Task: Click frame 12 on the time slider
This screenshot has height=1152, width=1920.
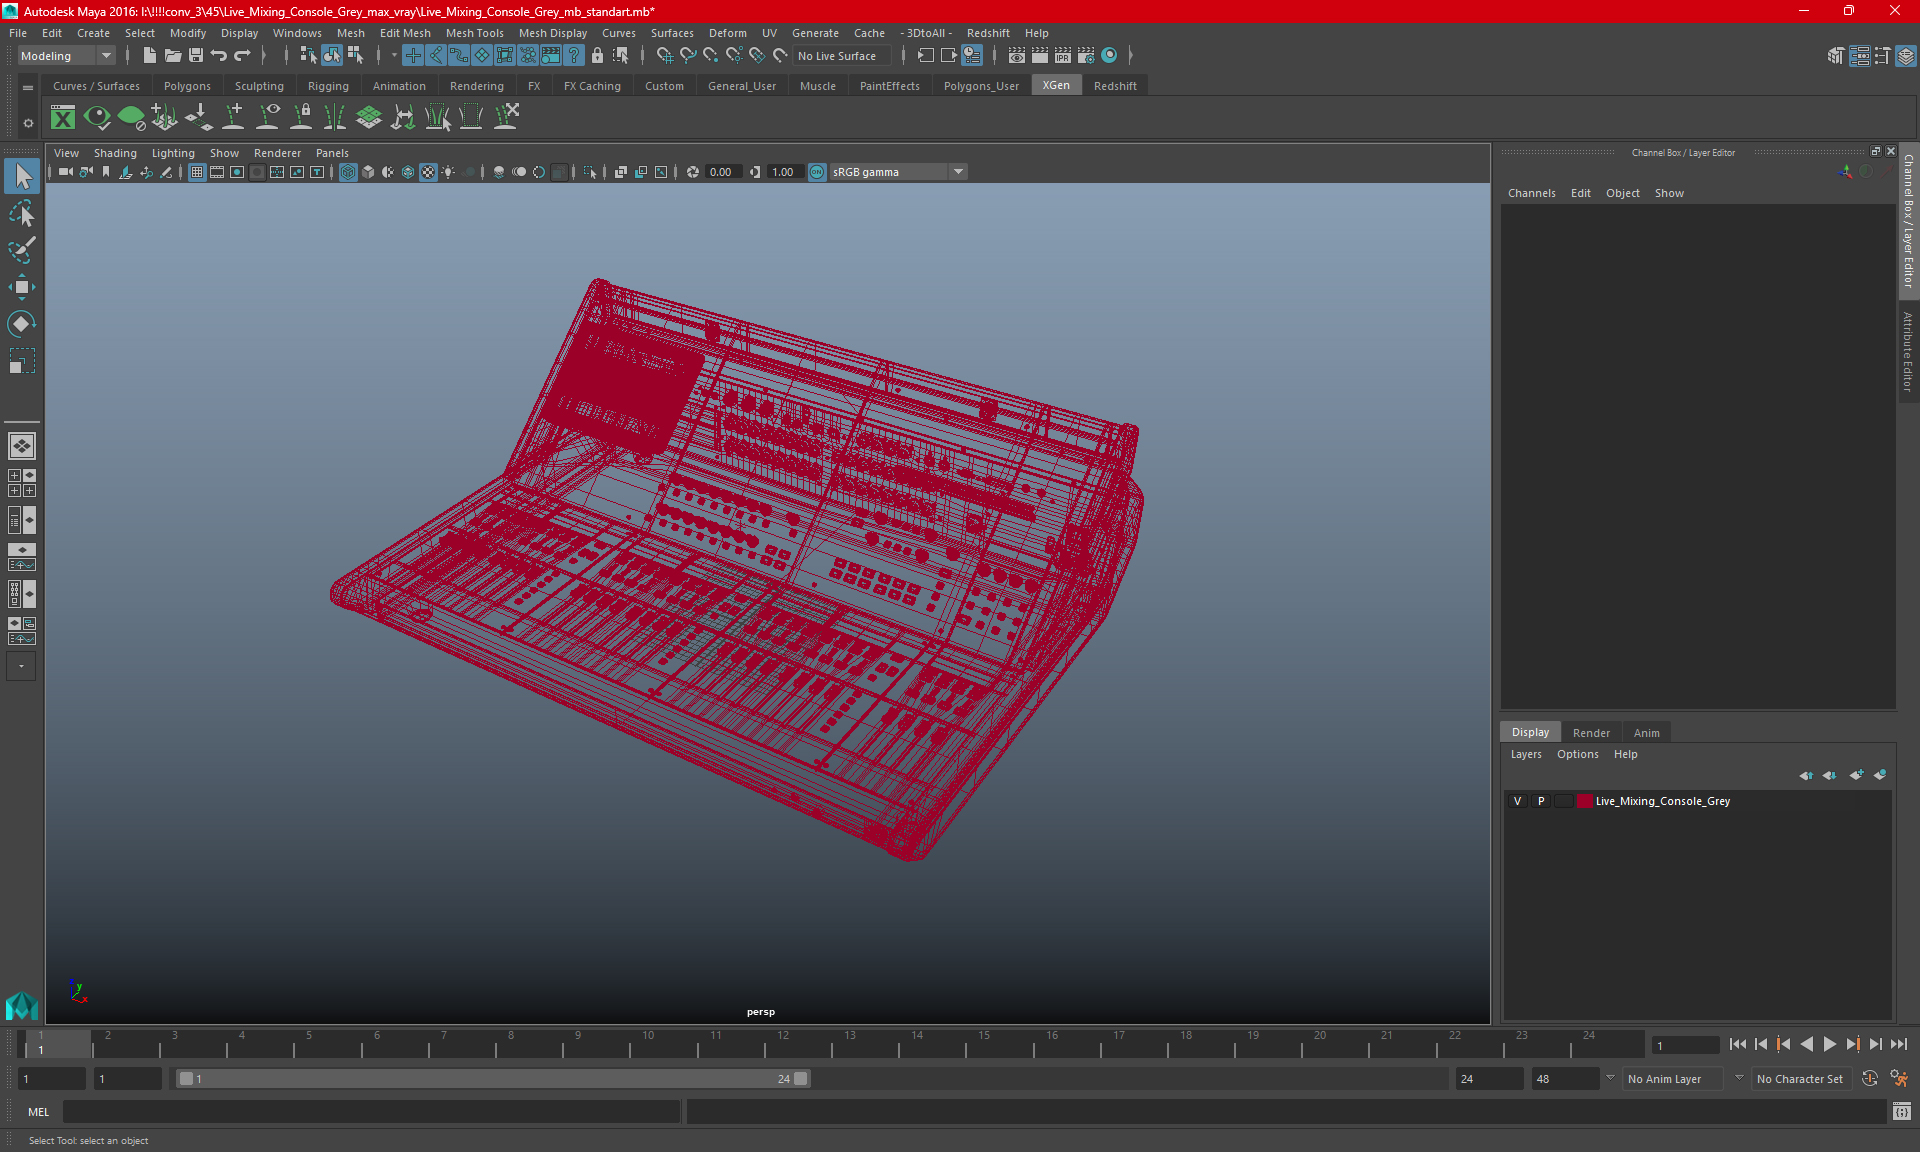Action: [782, 1044]
